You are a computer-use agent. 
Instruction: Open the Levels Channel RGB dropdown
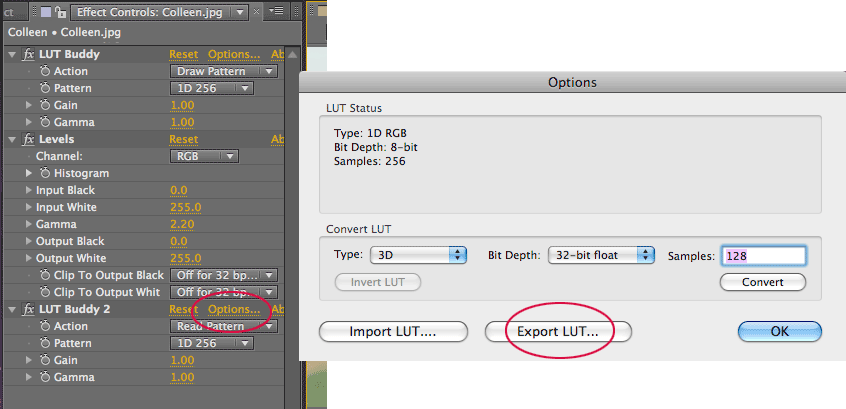(x=203, y=156)
